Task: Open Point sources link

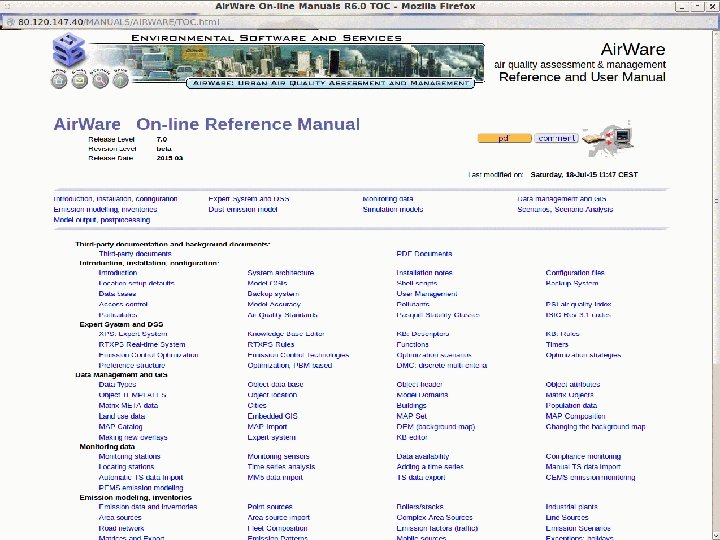Action: coord(270,506)
